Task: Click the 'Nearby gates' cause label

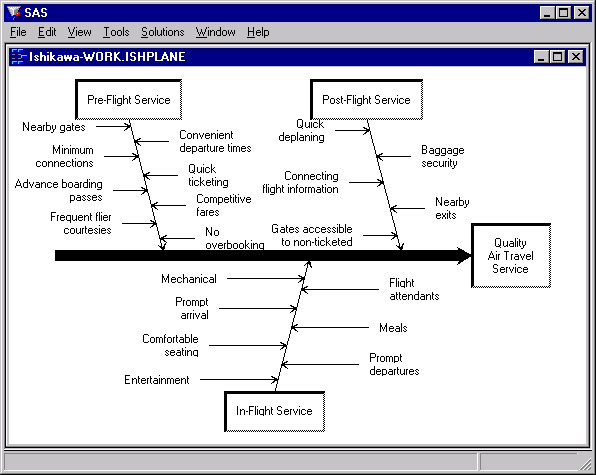Action: click(x=54, y=127)
